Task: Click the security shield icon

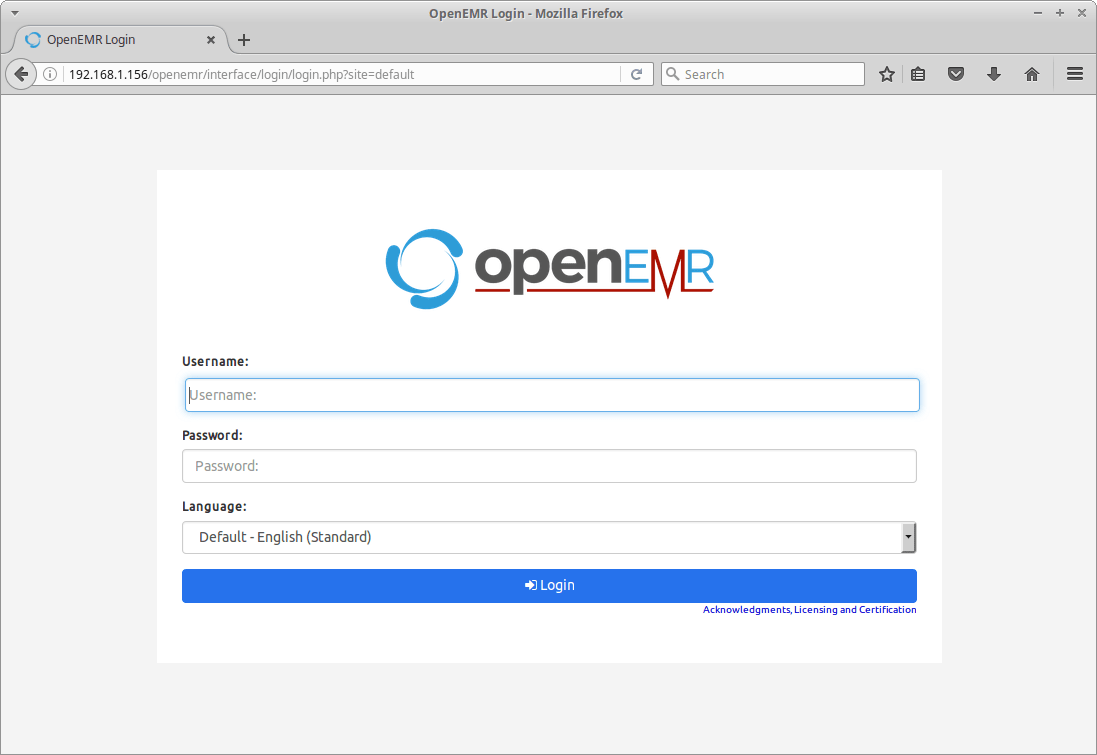Action: pyautogui.click(x=955, y=73)
